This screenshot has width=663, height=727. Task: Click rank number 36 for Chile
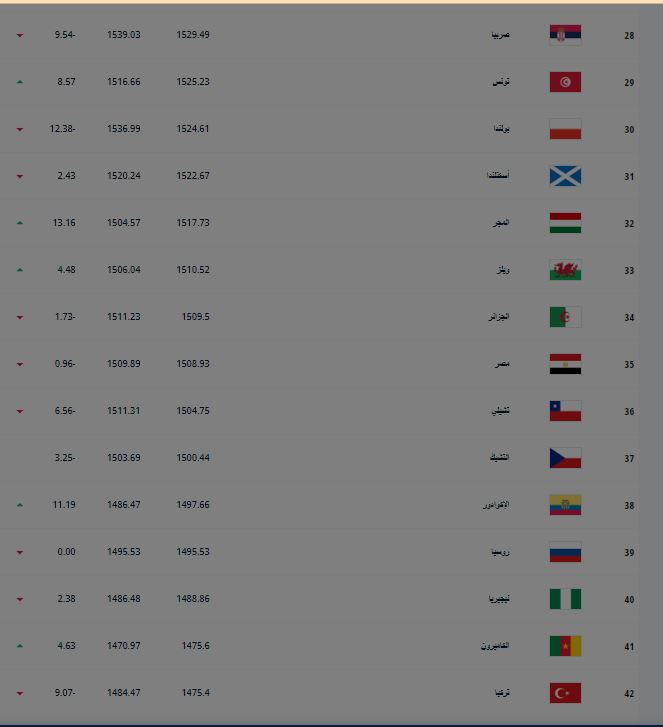point(629,412)
